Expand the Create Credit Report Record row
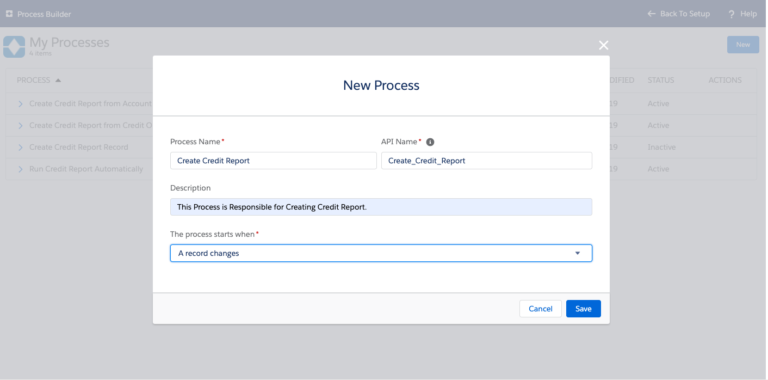This screenshot has height=380, width=768. pos(20,147)
